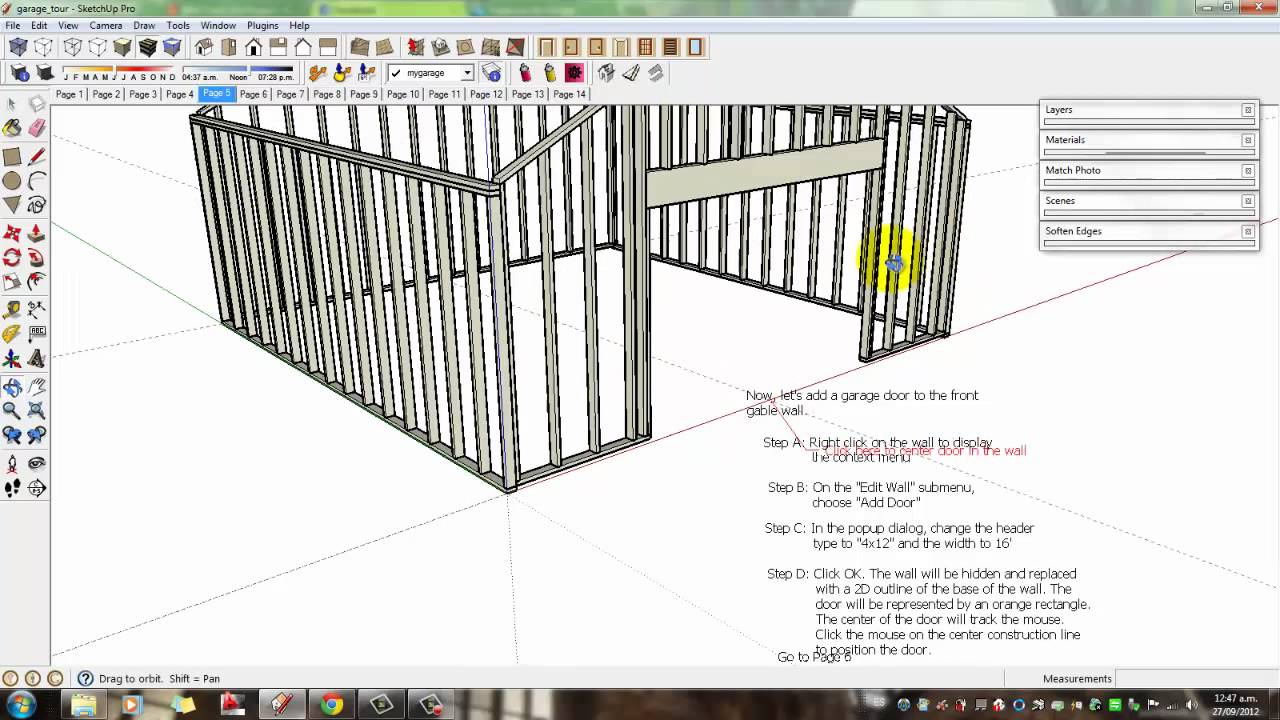Switch to the Pan hand tool

pos(37,387)
